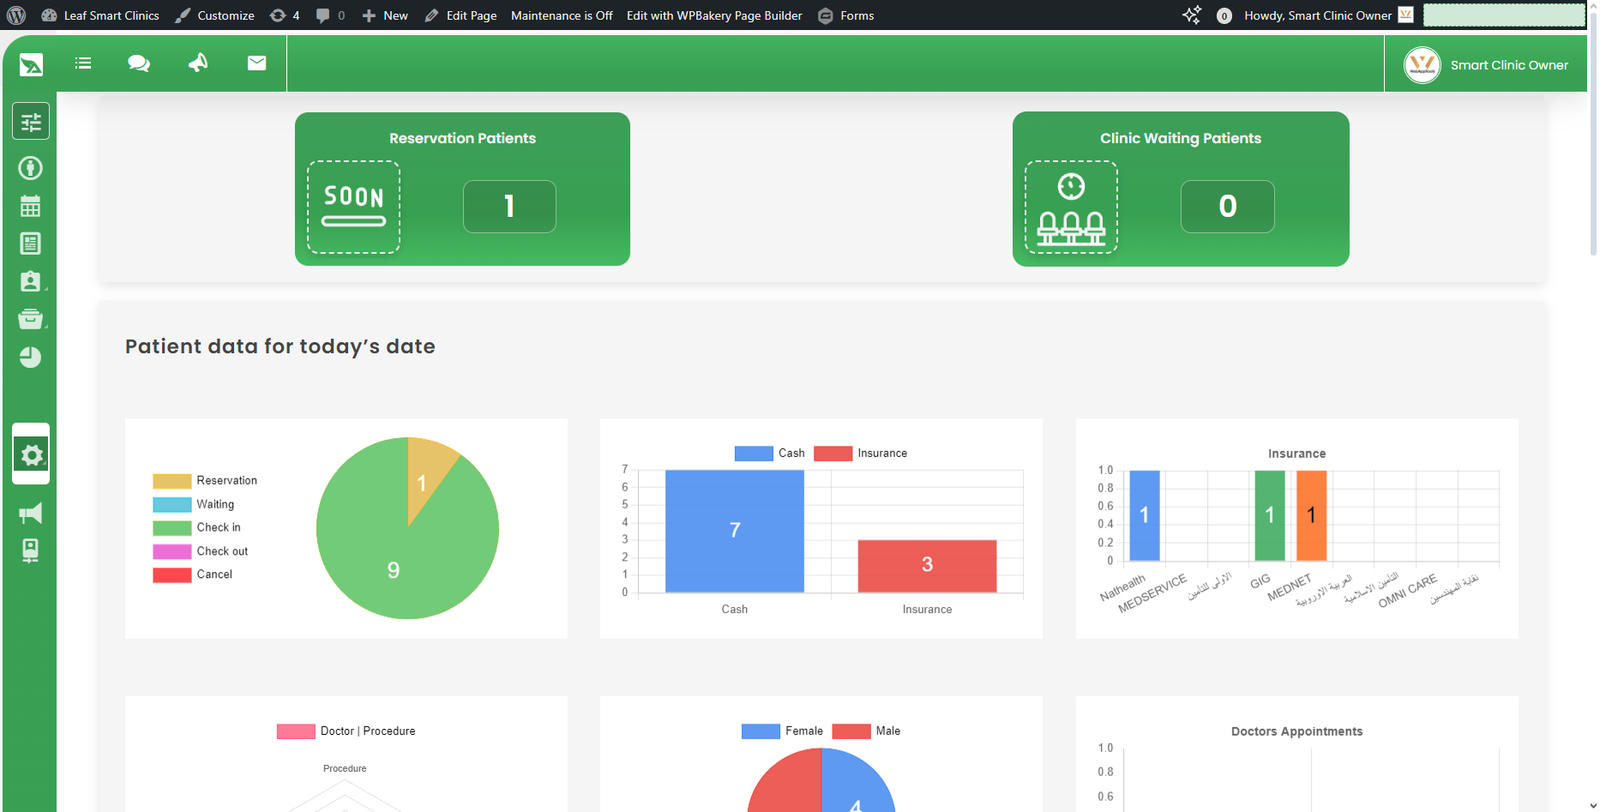The image size is (1600, 812).
Task: Open the settings gear in sidebar
Action: 31,455
